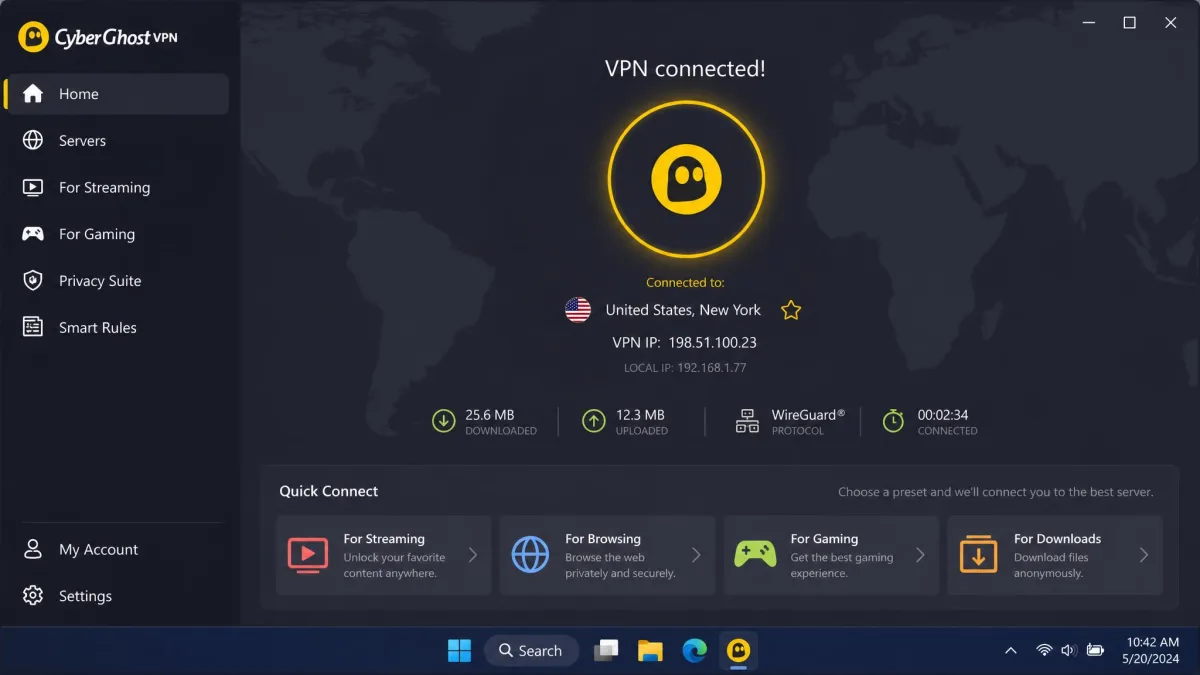Viewport: 1200px width, 675px height.
Task: Open the Home sidebar item
Action: coord(116,94)
